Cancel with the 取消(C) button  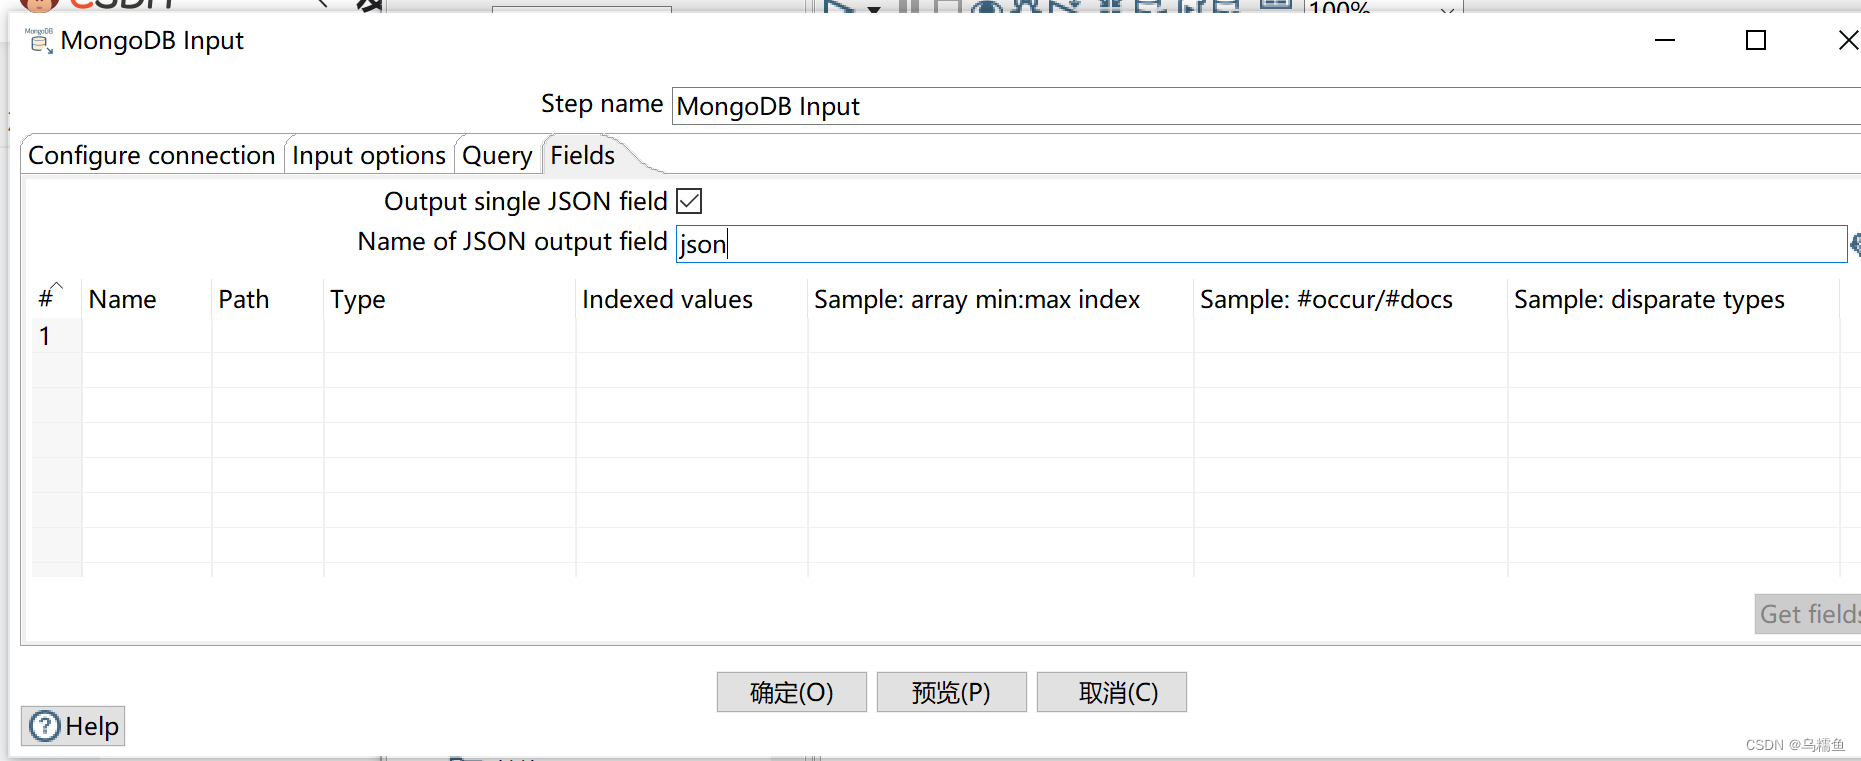pos(1112,692)
